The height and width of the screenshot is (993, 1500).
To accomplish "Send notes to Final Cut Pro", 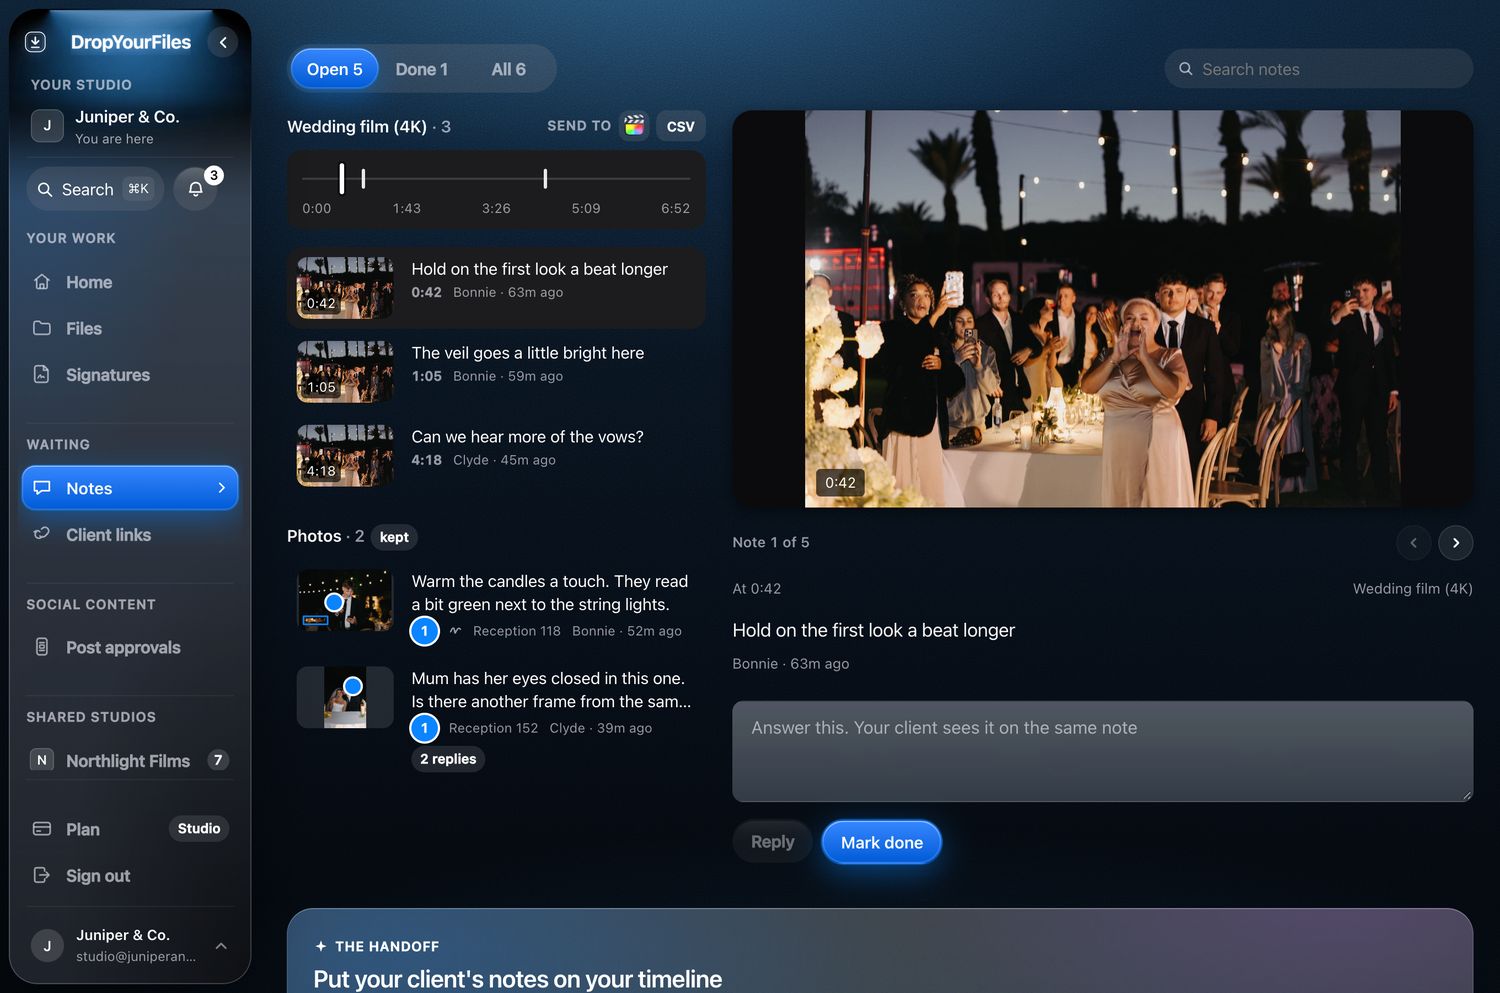I will pyautogui.click(x=634, y=126).
